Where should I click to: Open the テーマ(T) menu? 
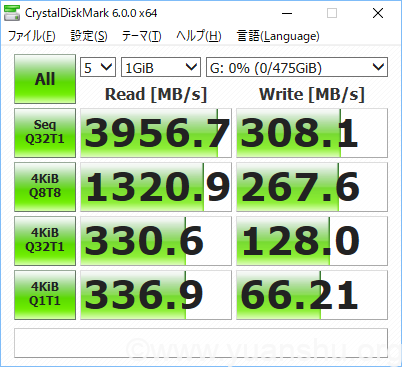[x=141, y=36]
